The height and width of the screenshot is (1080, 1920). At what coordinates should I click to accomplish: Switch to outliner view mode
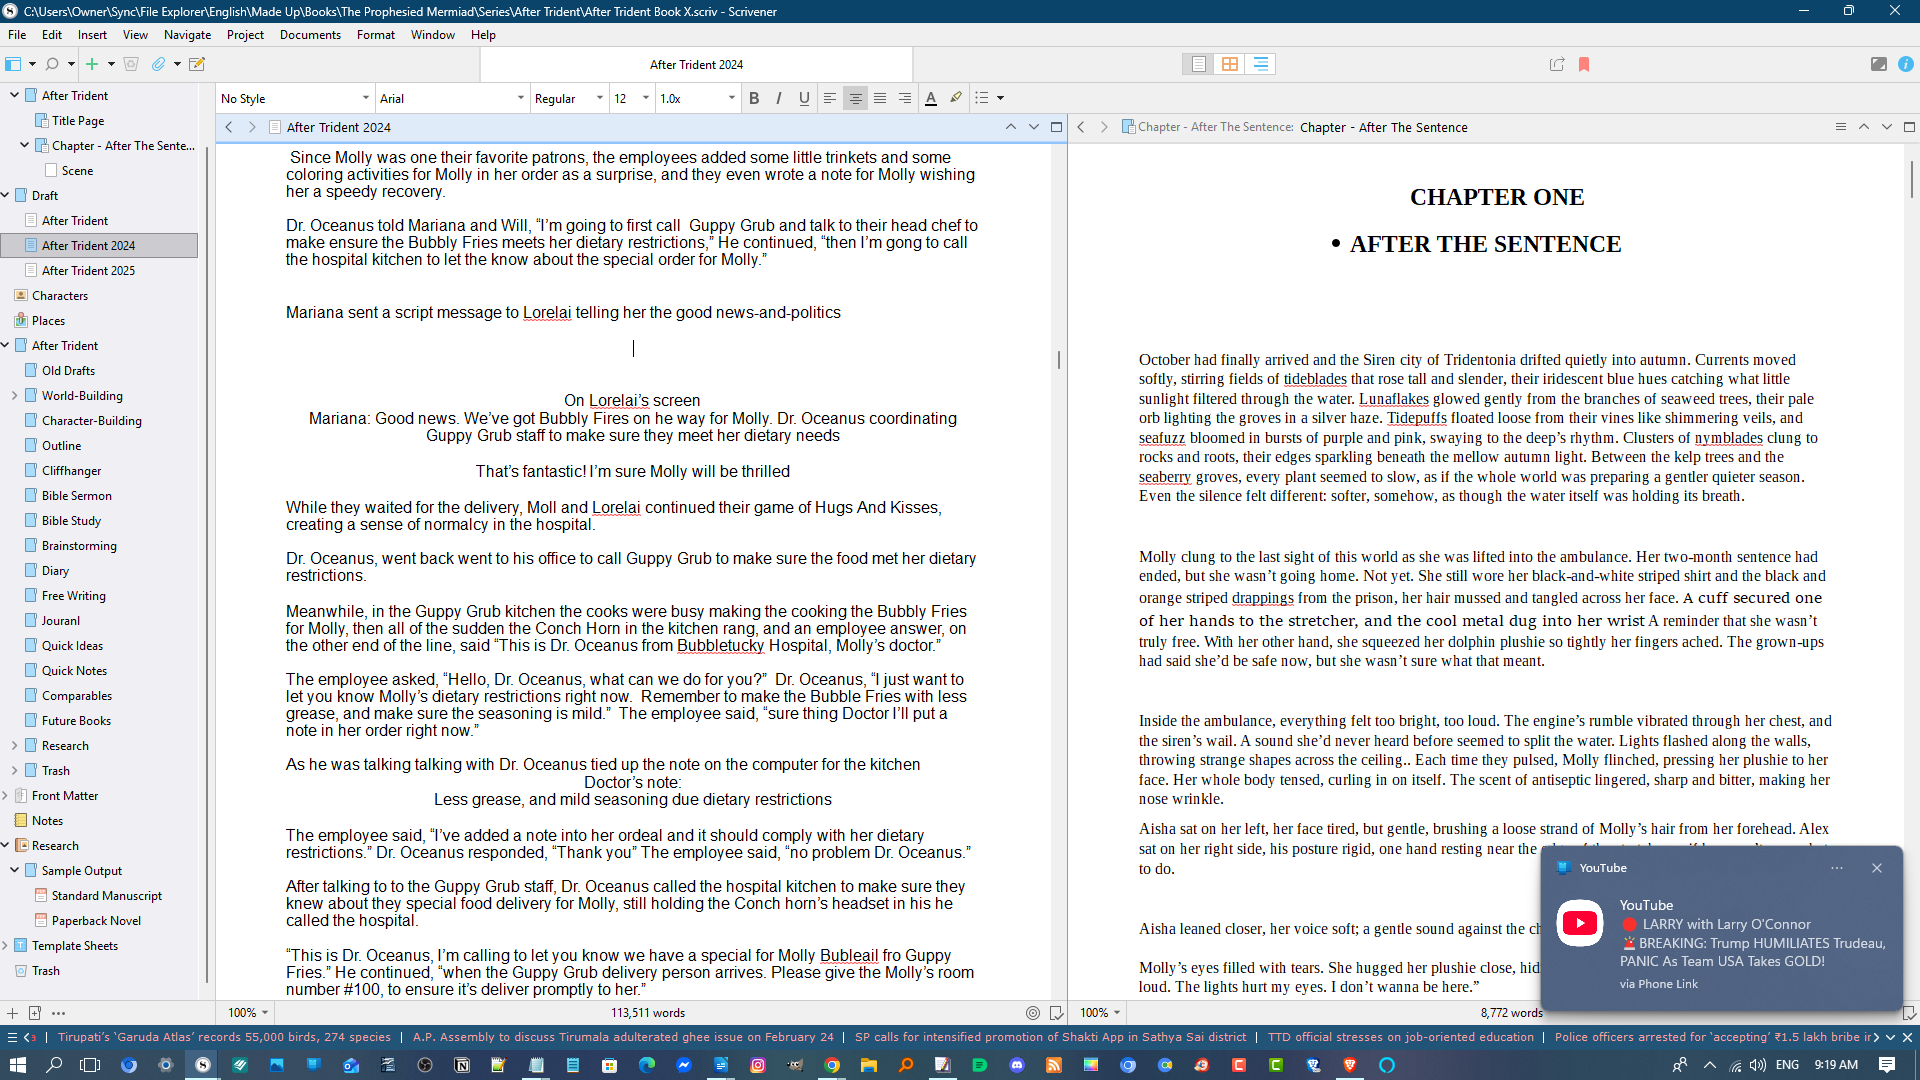[x=1260, y=64]
